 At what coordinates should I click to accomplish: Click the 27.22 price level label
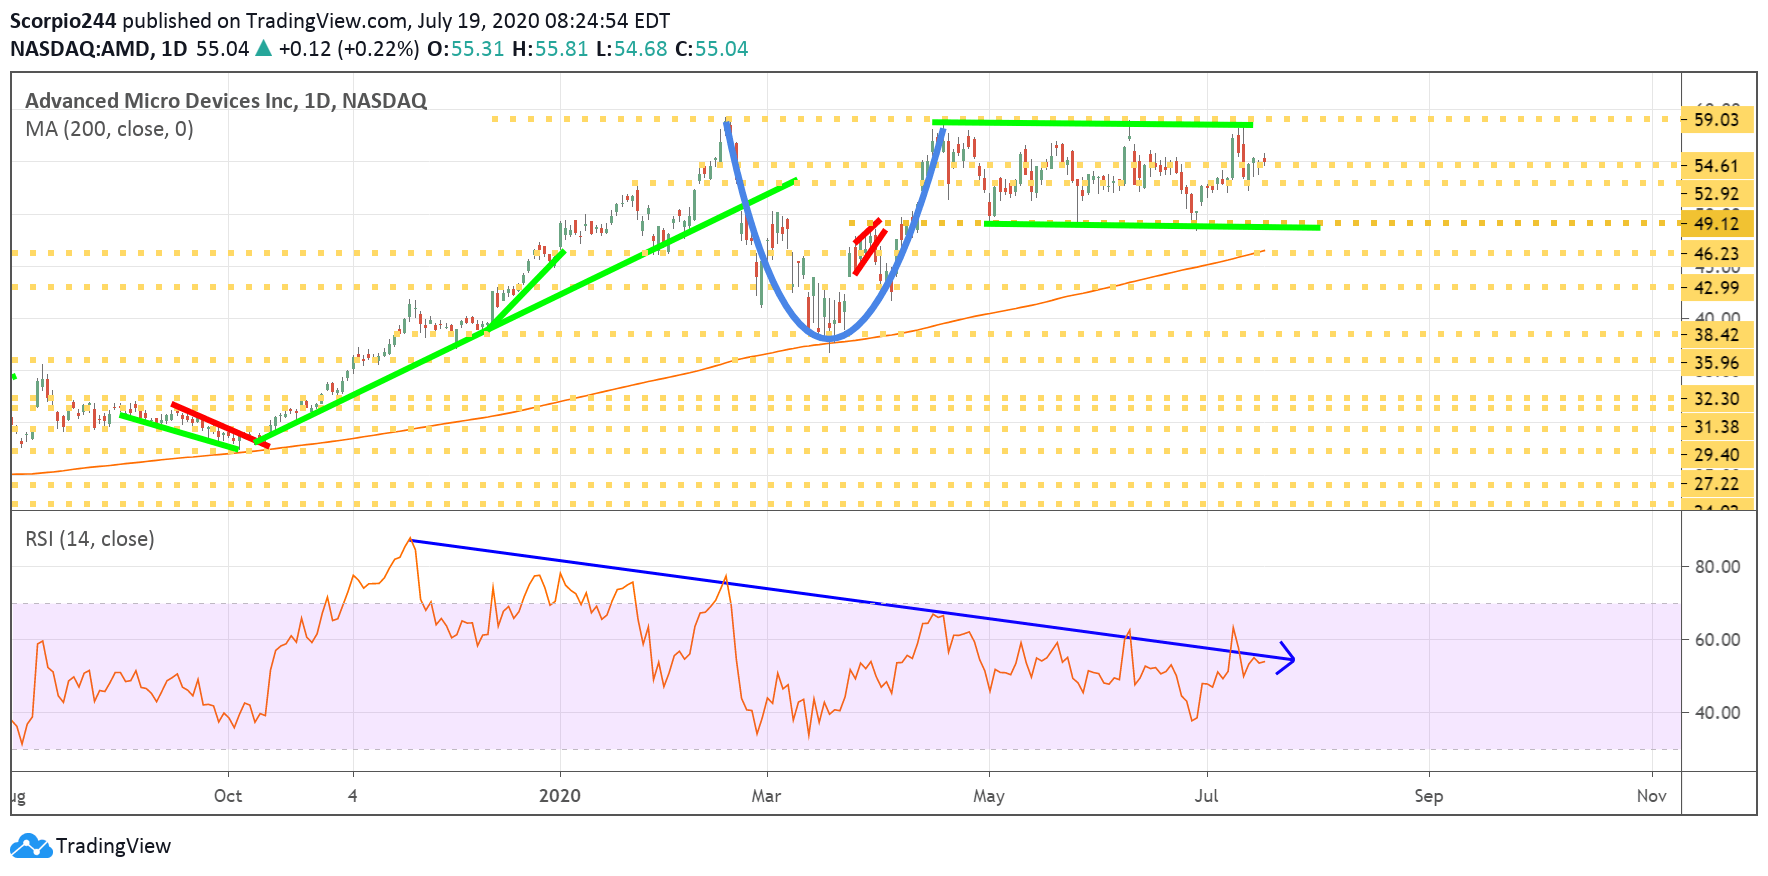click(1717, 484)
